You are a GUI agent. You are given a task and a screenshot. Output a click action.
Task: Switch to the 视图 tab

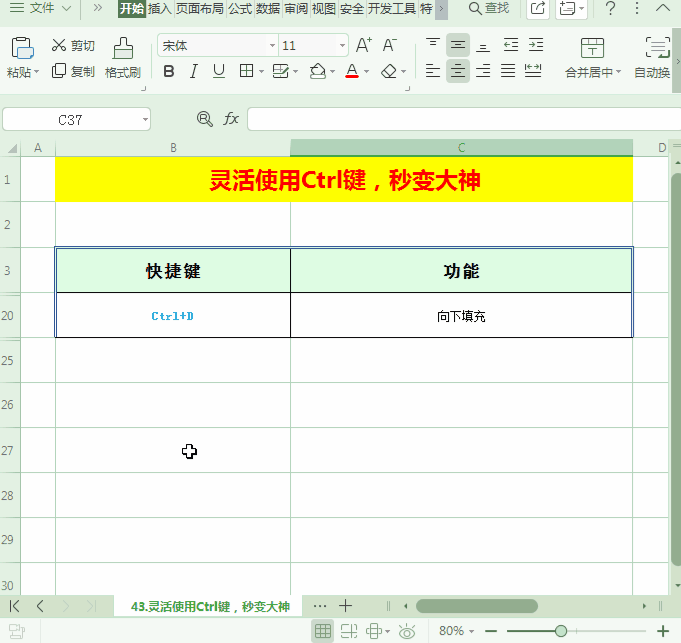324,8
